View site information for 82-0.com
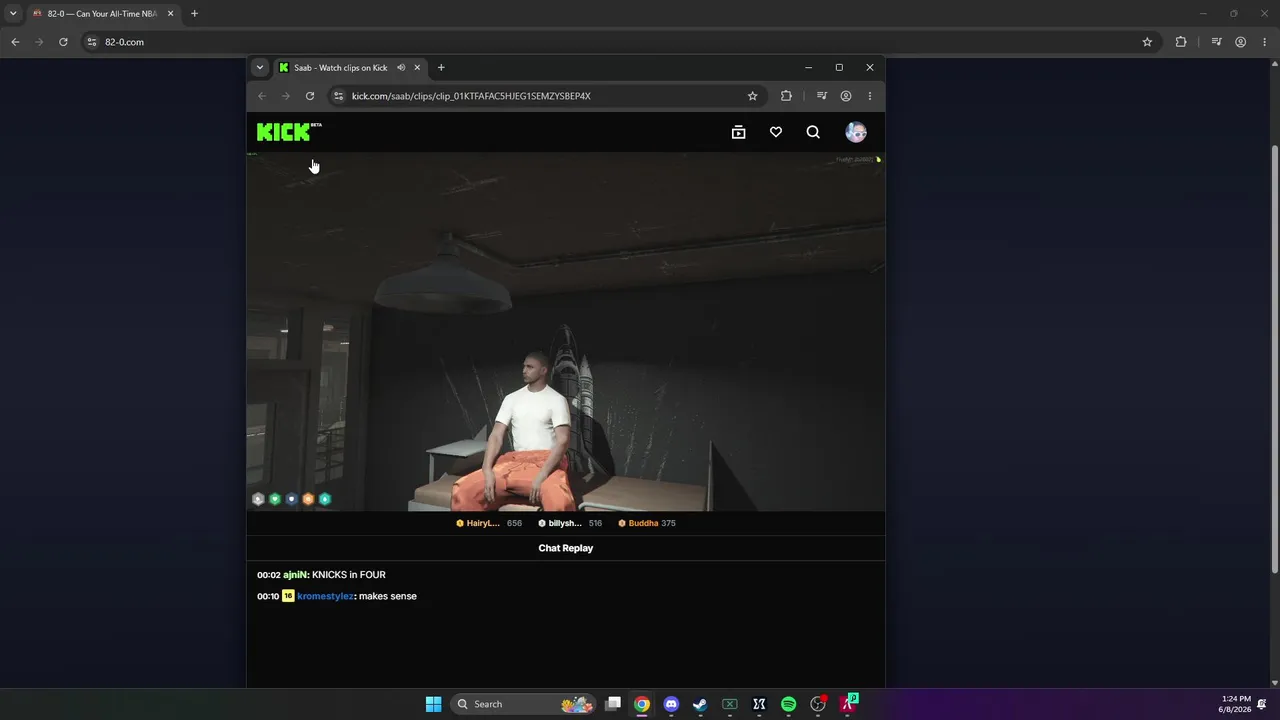 [x=92, y=42]
